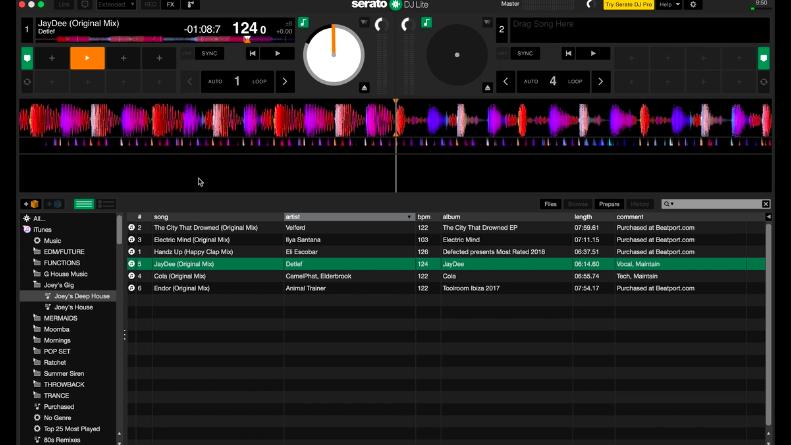Play deck 1
This screenshot has height=445, width=791.
pos(277,53)
